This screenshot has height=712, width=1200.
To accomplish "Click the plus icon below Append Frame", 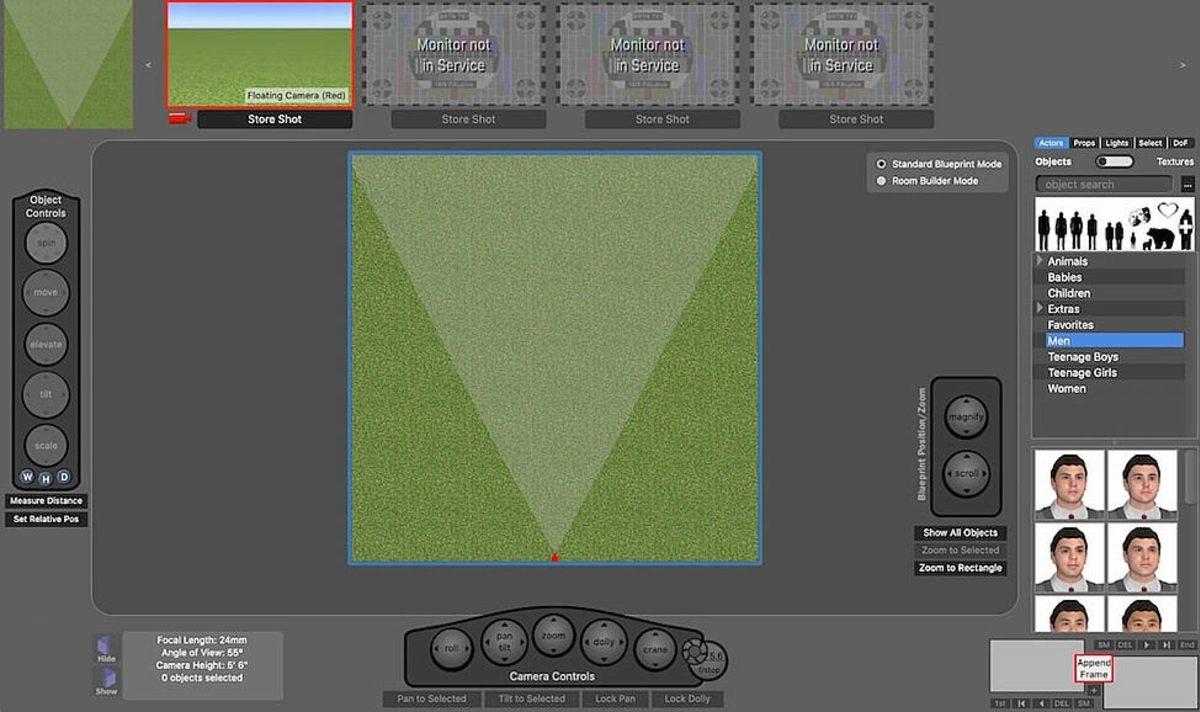I will pos(1093,690).
